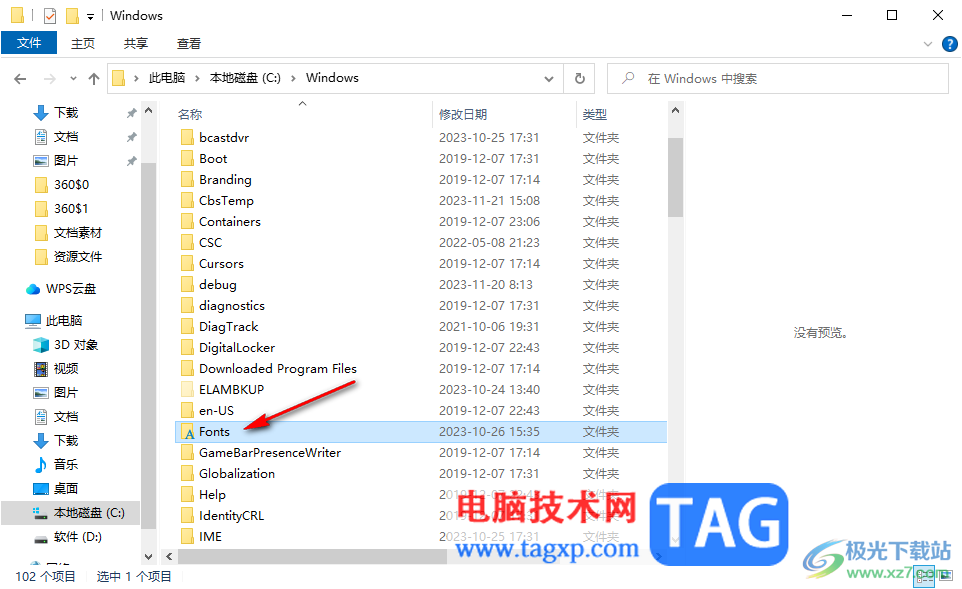Click the Refresh button beside the address bar
Viewport: 962px width, 589px height.
pos(579,79)
